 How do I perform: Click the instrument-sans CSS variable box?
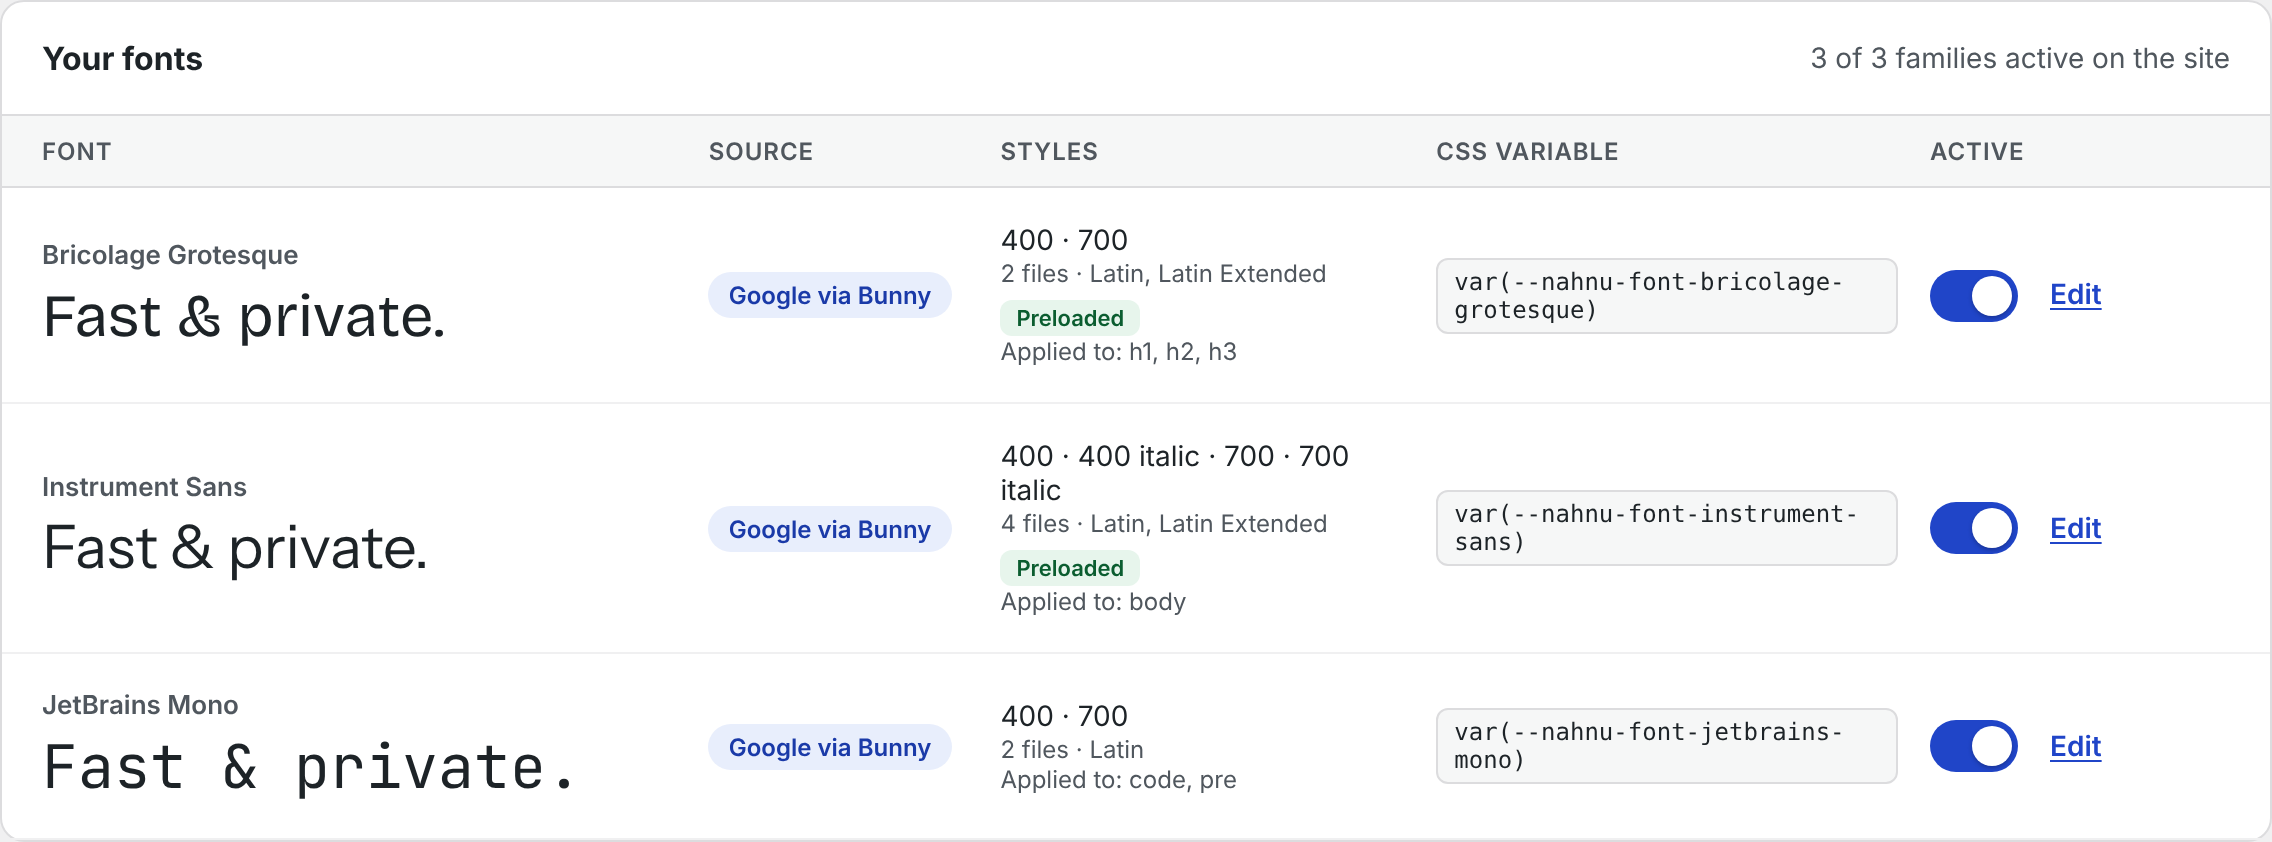(1666, 528)
